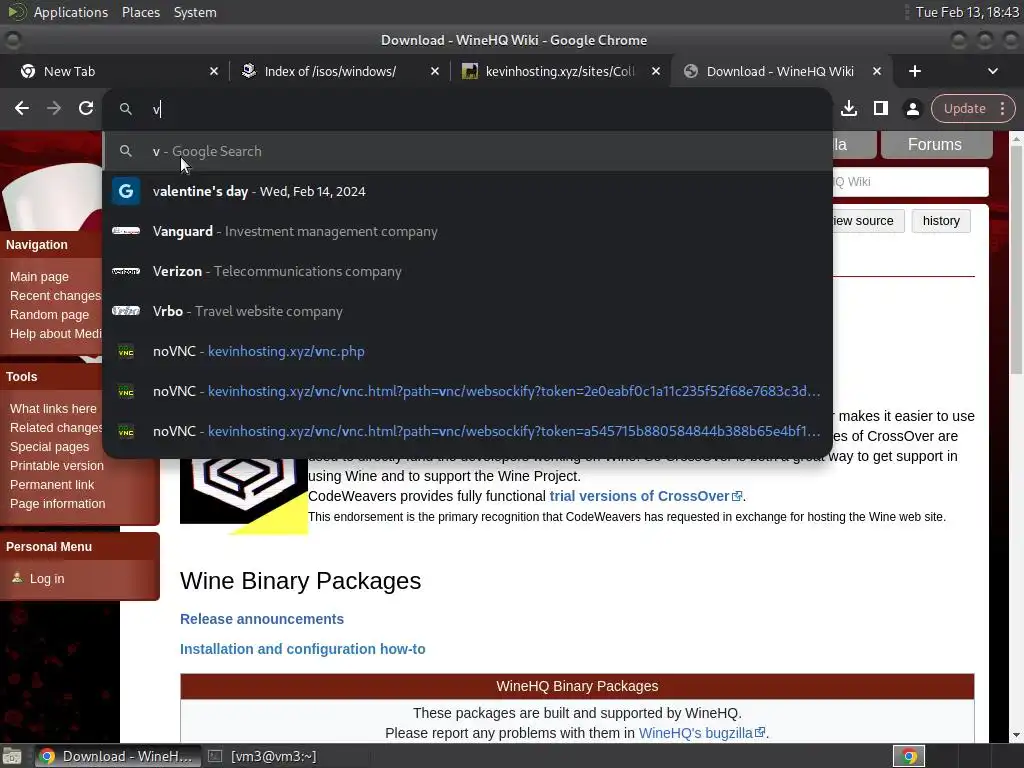Screen dimensions: 1024x768
Task: Click the Vrbo logo icon in suggestions
Action: (126, 312)
